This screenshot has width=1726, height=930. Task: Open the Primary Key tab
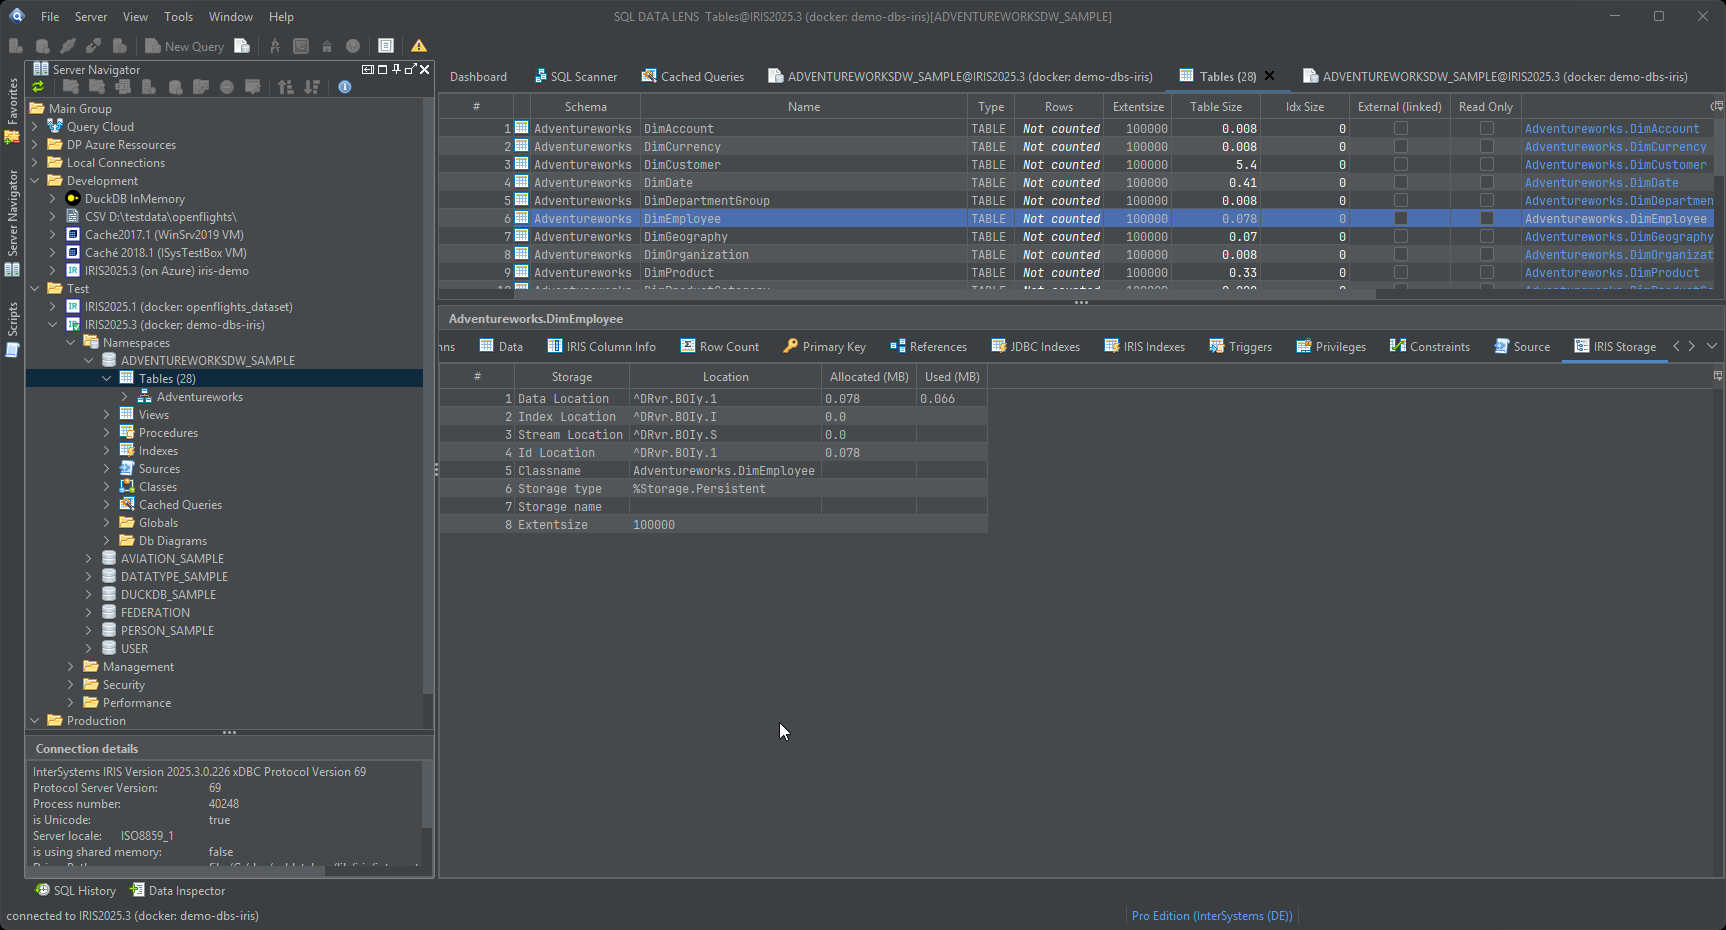click(824, 347)
